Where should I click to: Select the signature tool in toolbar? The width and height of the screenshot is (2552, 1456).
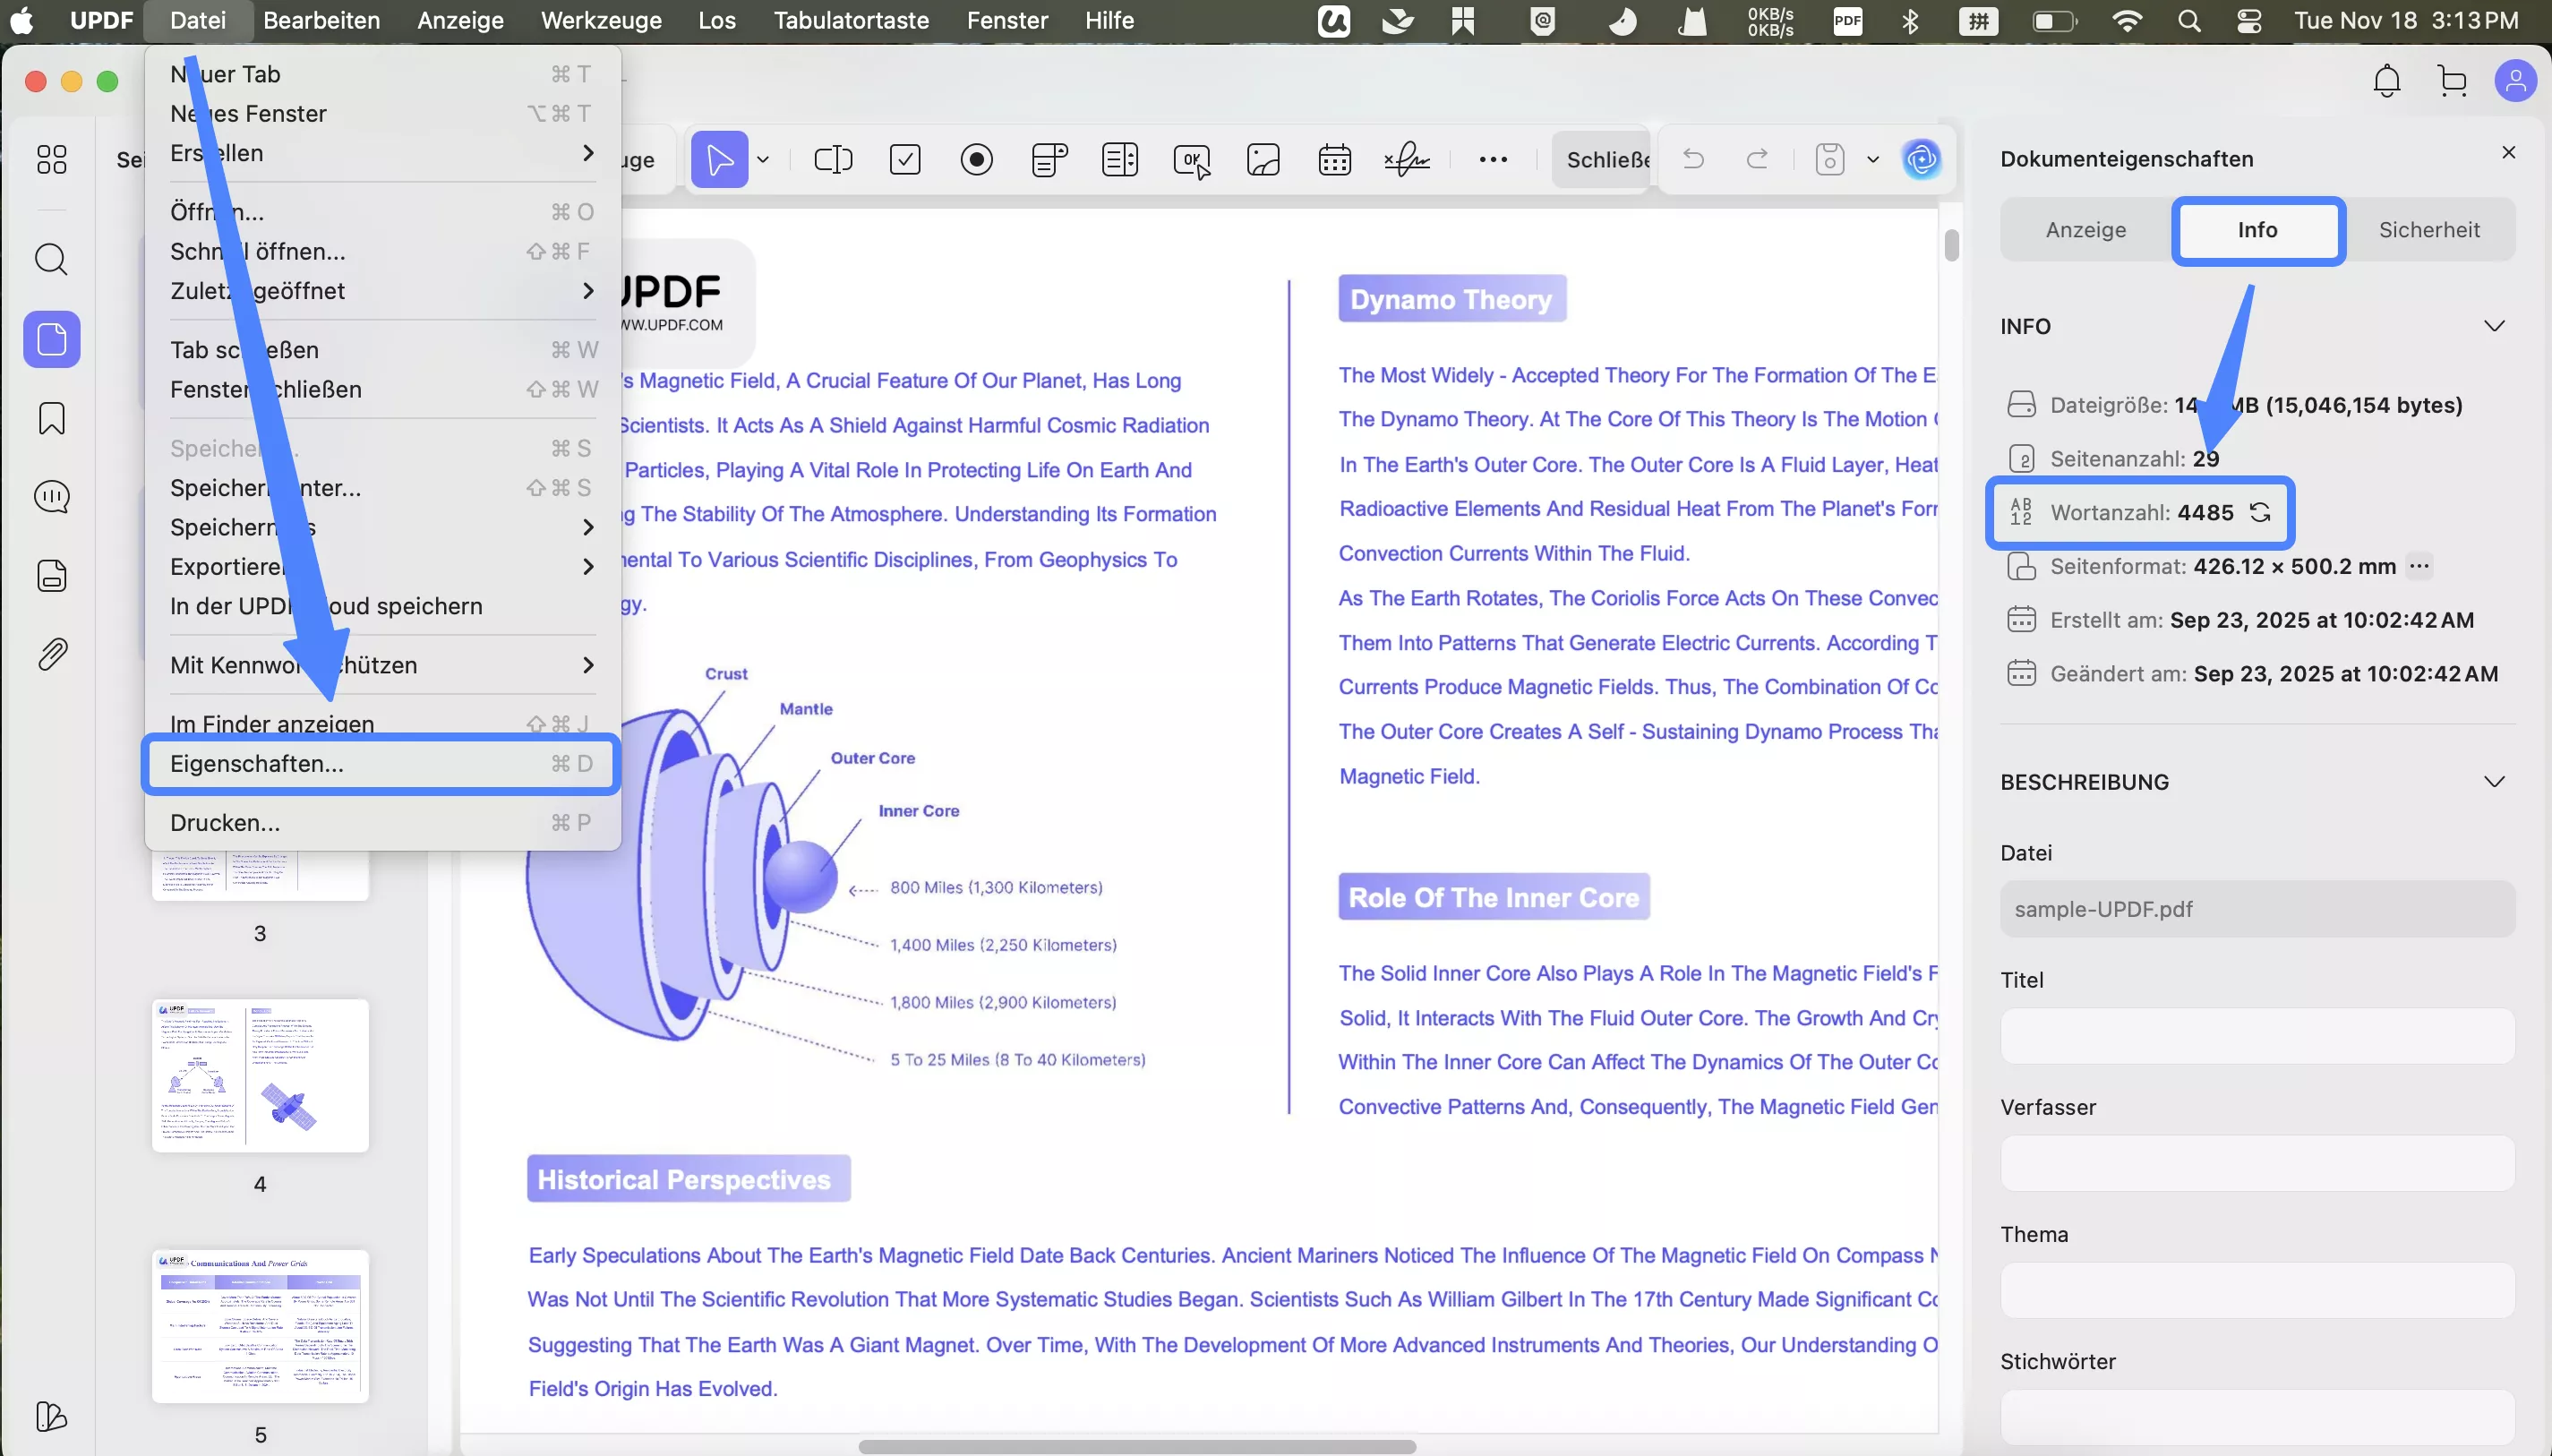1407,160
